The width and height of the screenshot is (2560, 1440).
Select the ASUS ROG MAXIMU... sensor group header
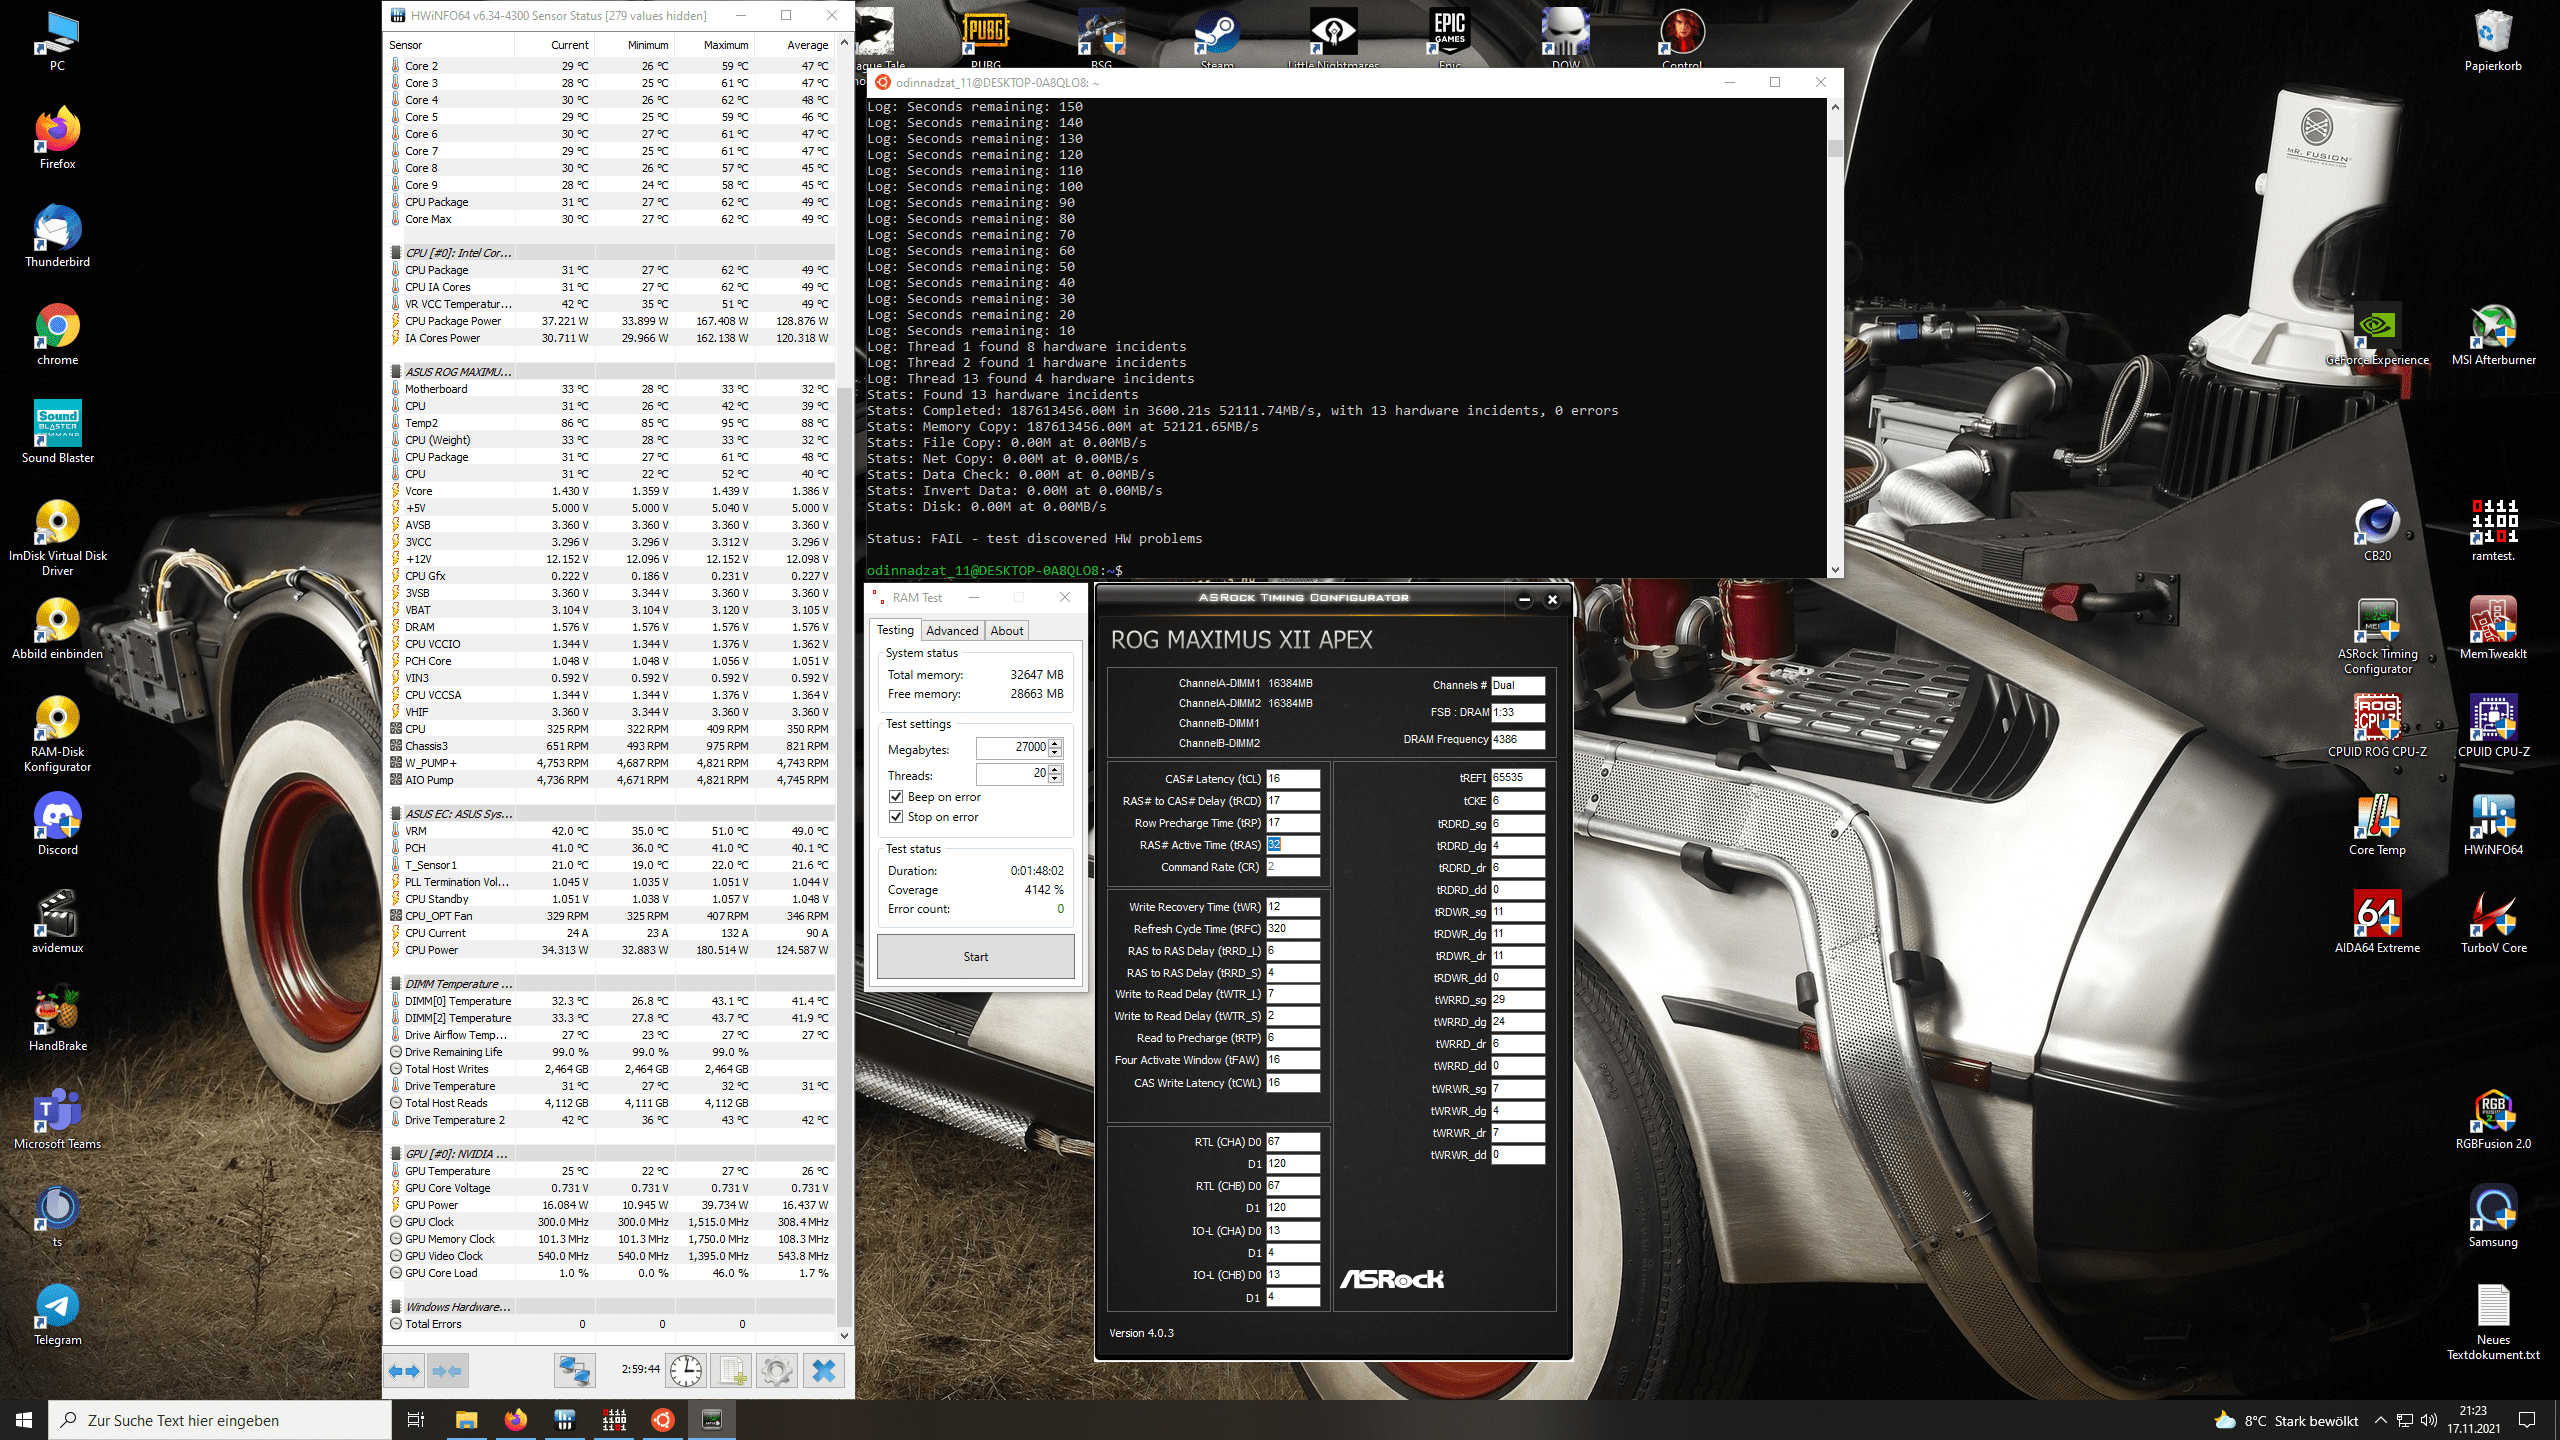611,372
